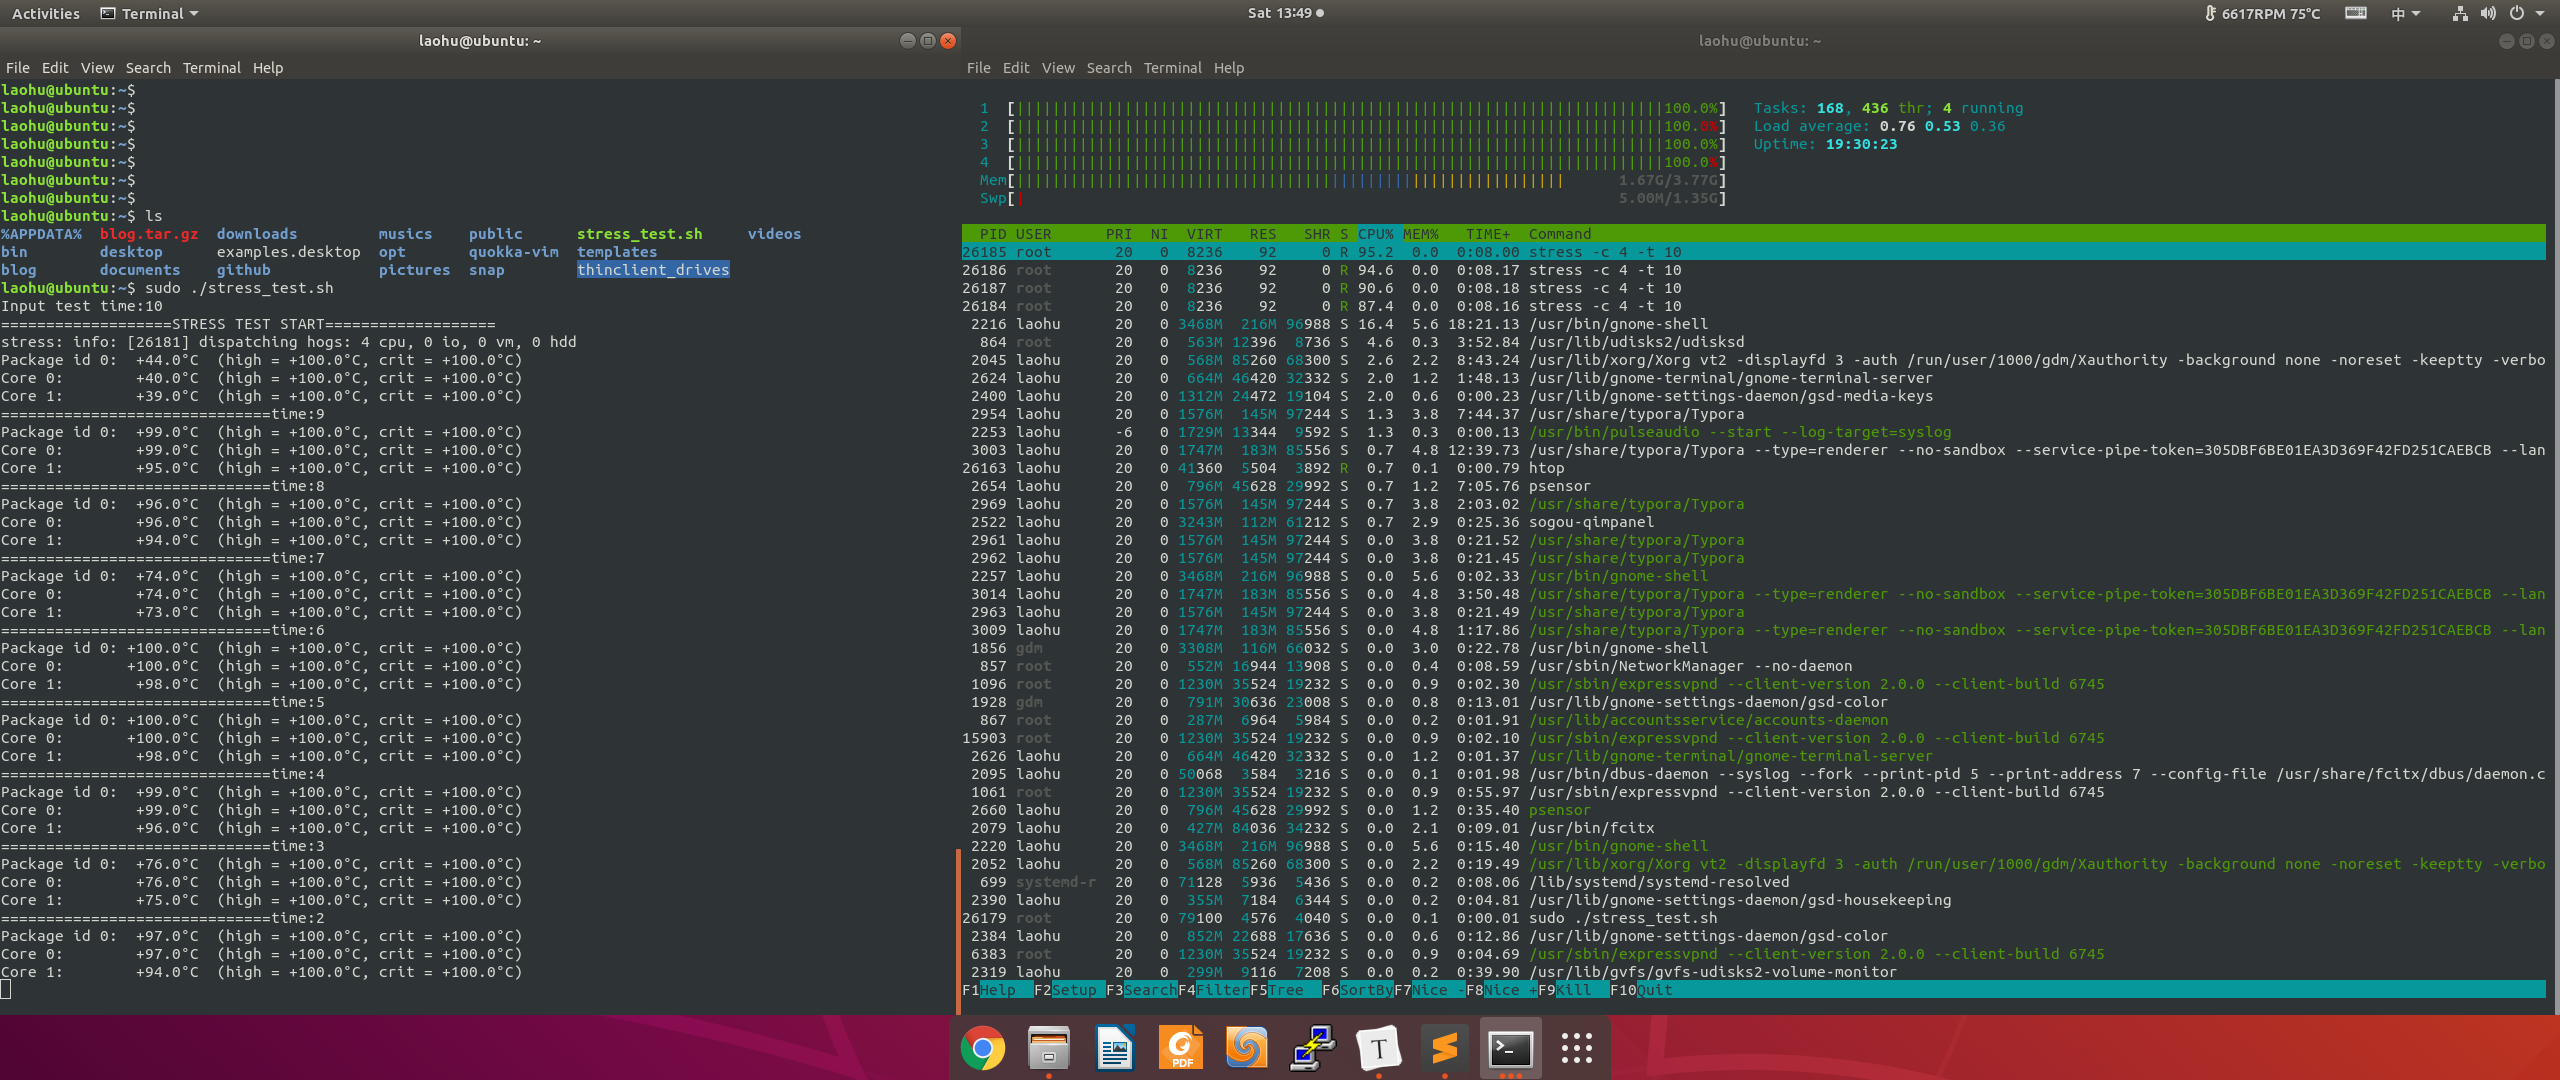Screen dimensions: 2560x1080
Task: Open File menu in left terminal
Action: pos(18,68)
